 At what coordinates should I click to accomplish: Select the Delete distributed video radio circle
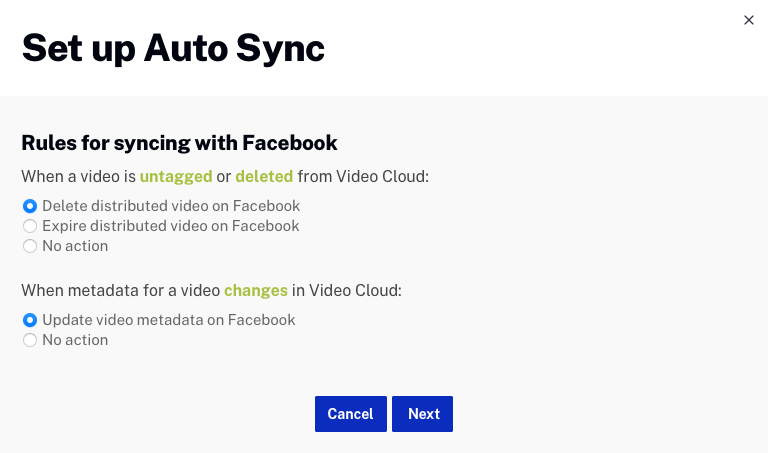pyautogui.click(x=30, y=206)
